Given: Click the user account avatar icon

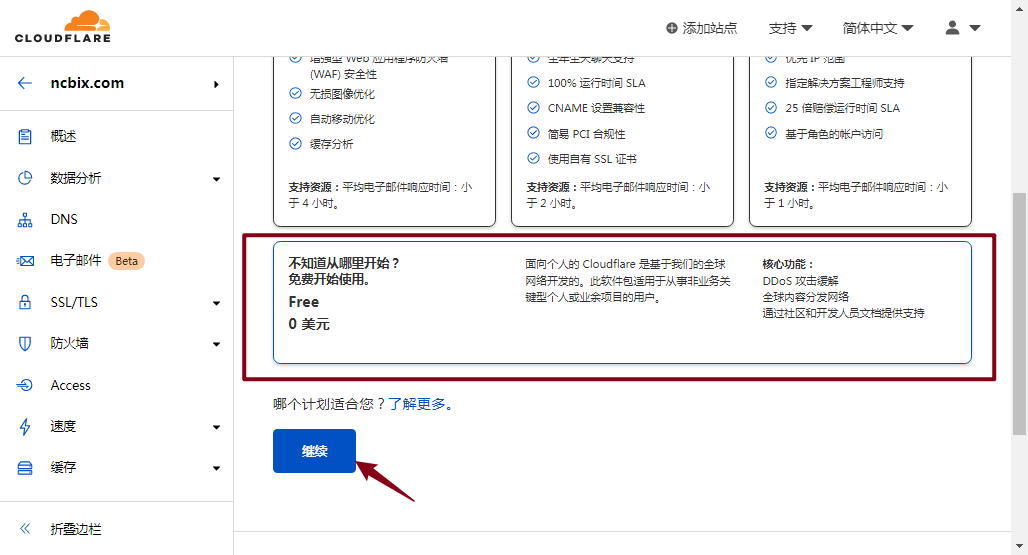Looking at the screenshot, I should tap(953, 28).
